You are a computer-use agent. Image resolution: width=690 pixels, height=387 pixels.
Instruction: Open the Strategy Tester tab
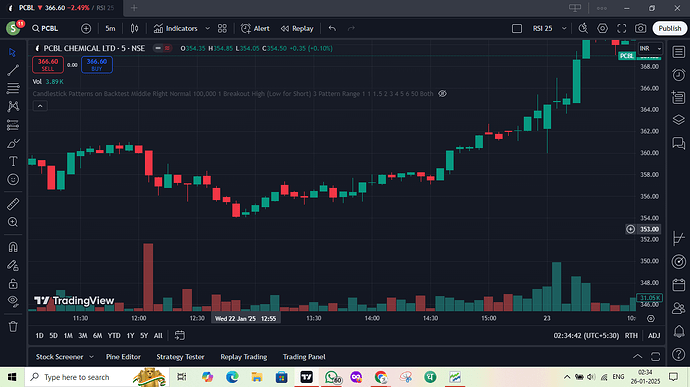[180, 357]
